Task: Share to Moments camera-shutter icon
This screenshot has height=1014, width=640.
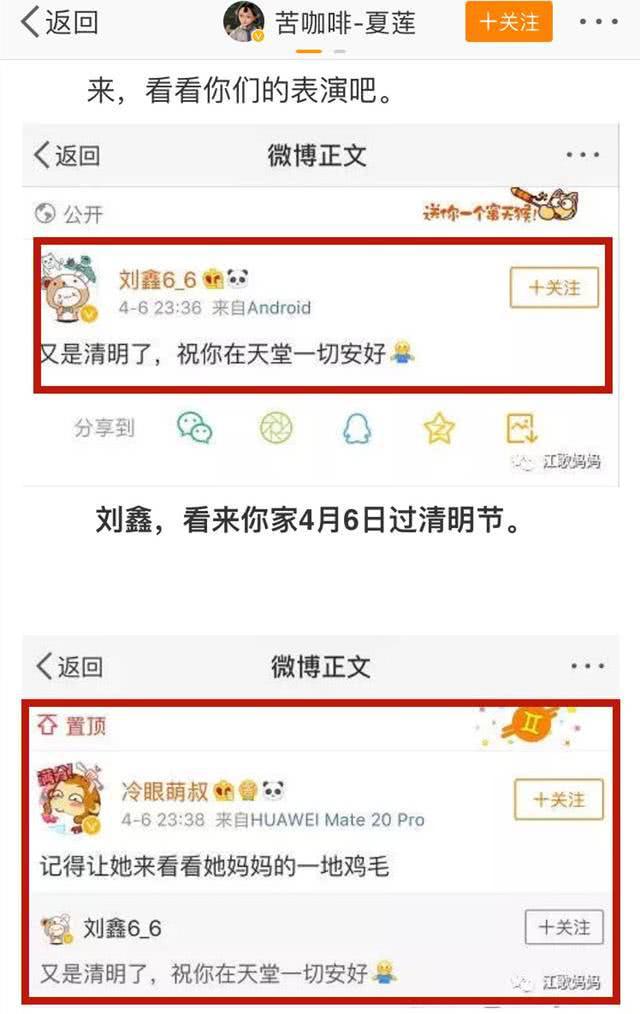Action: point(276,428)
